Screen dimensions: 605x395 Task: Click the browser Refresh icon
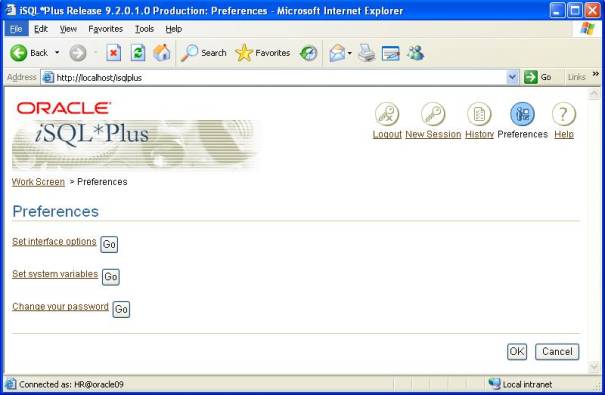coord(138,53)
